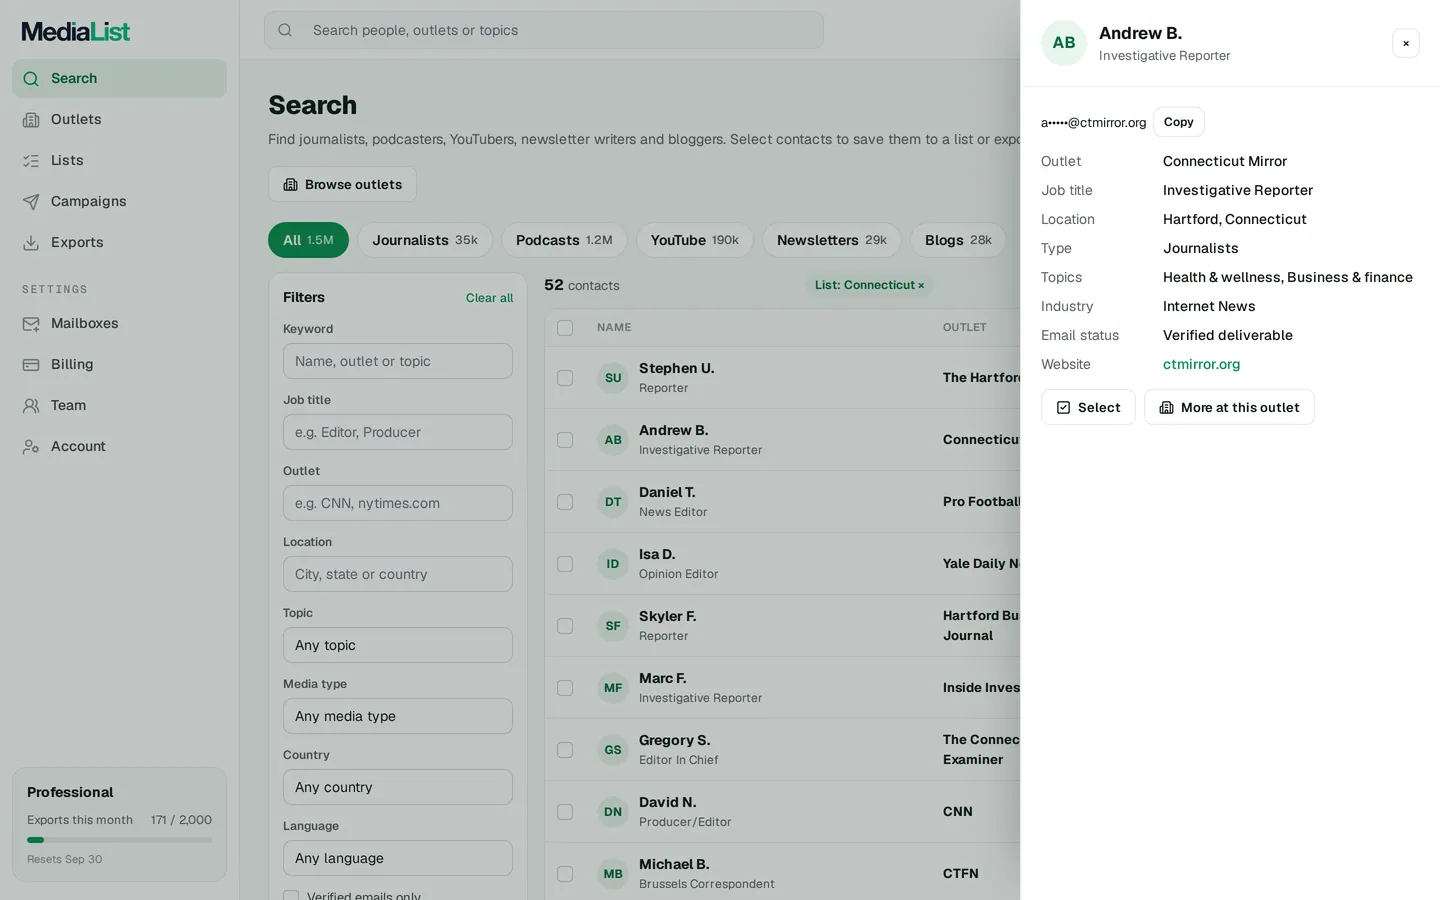The width and height of the screenshot is (1440, 900).
Task: Click More at this outlet
Action: [1229, 407]
